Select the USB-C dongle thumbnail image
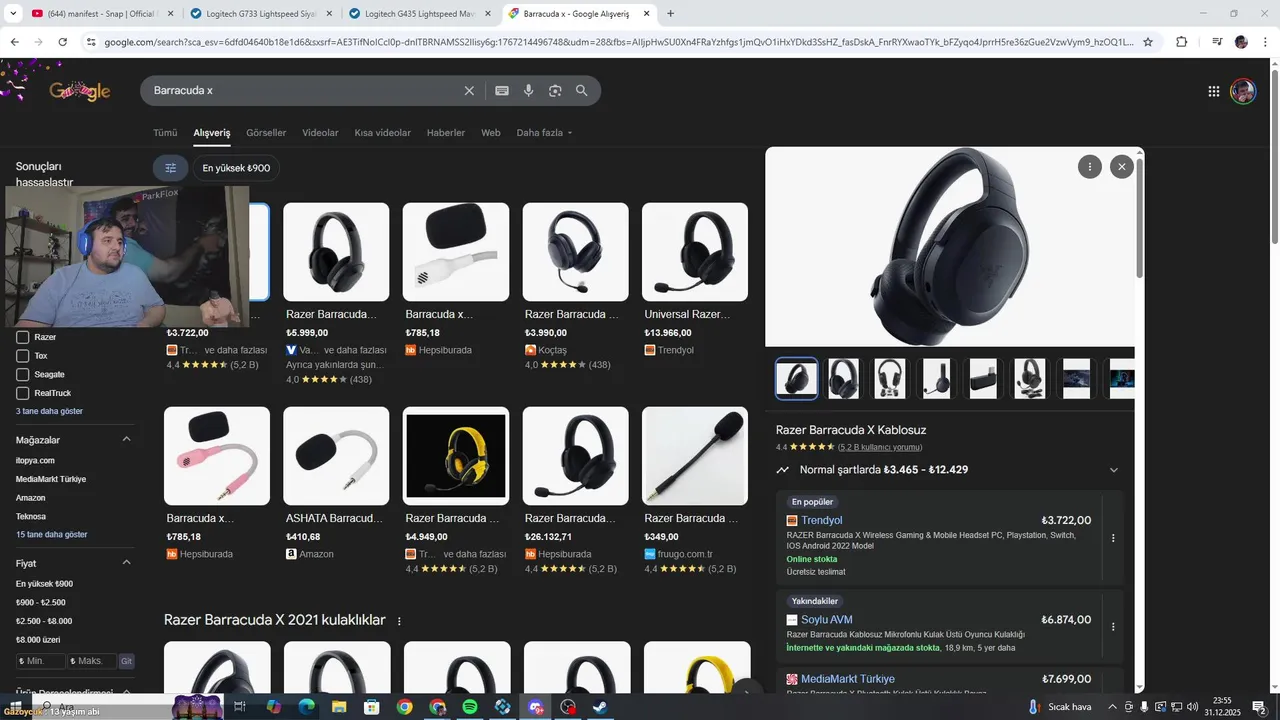 tap(982, 379)
